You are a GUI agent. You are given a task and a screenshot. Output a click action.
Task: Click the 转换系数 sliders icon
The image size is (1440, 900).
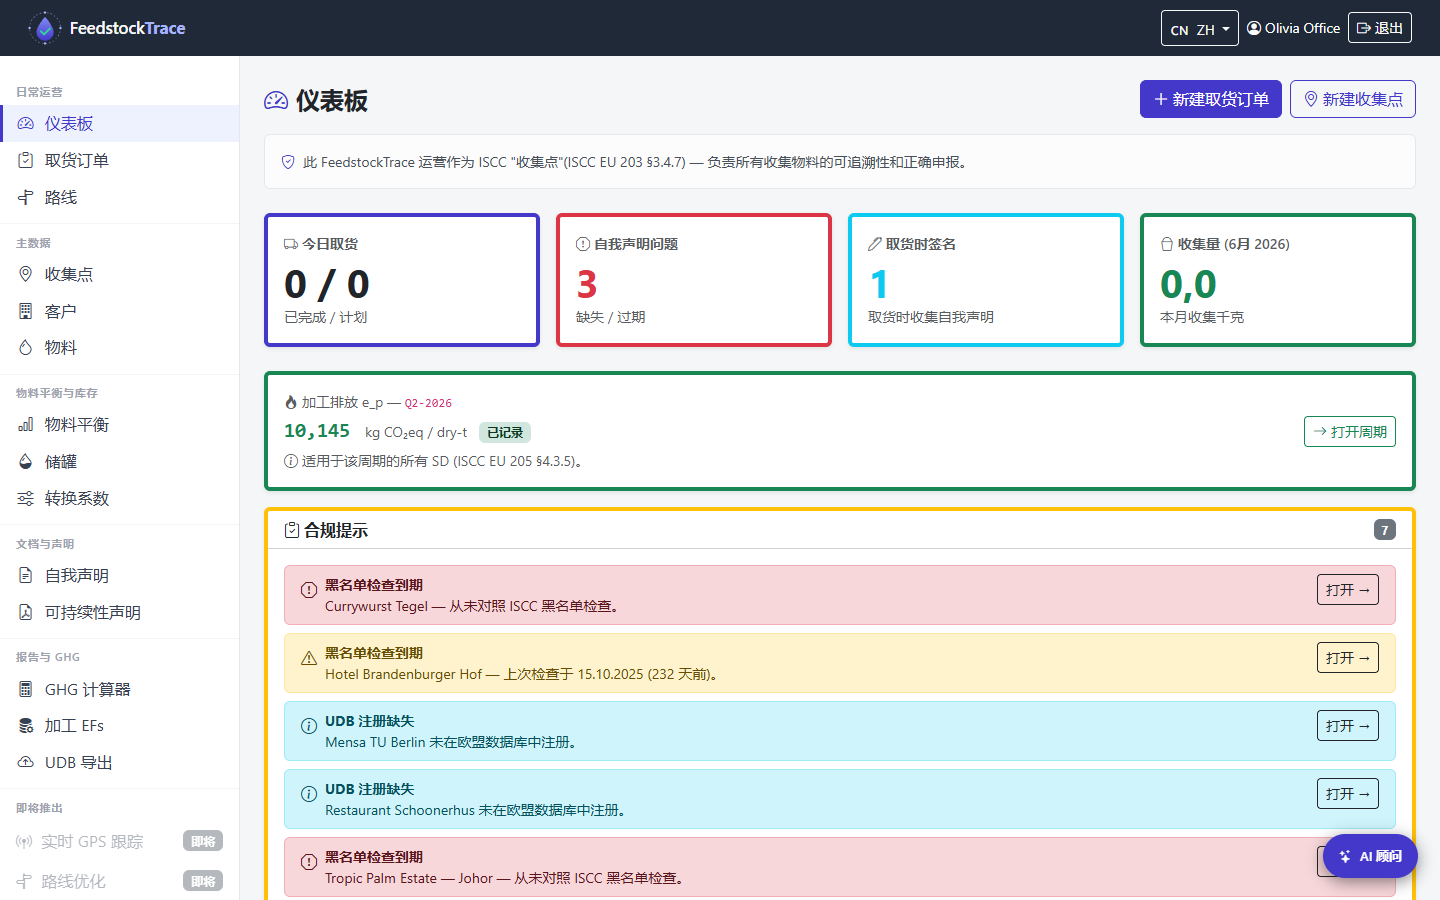pos(26,498)
